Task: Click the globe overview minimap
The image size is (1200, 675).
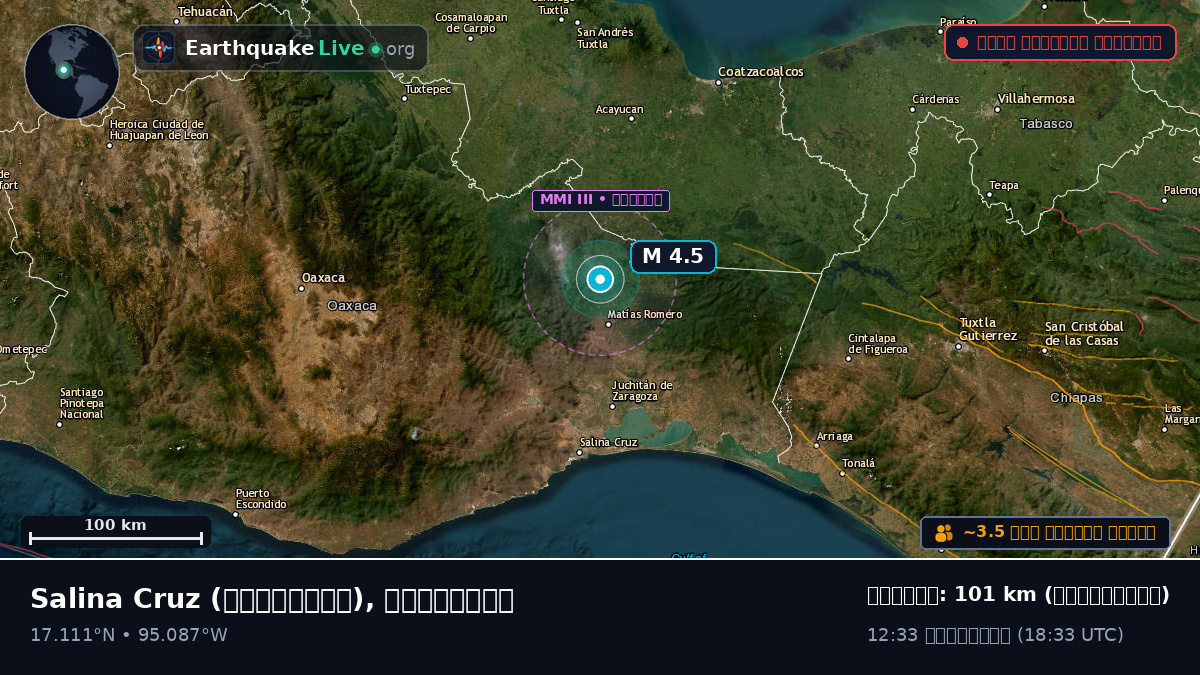Action: 71,72
